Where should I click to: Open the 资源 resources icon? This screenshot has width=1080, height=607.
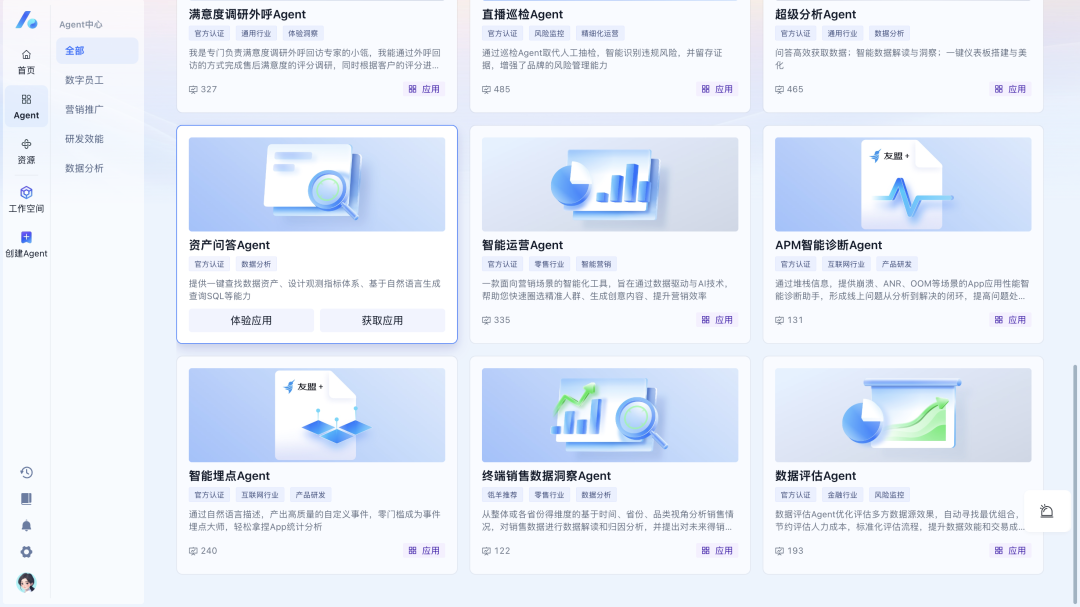[x=26, y=150]
